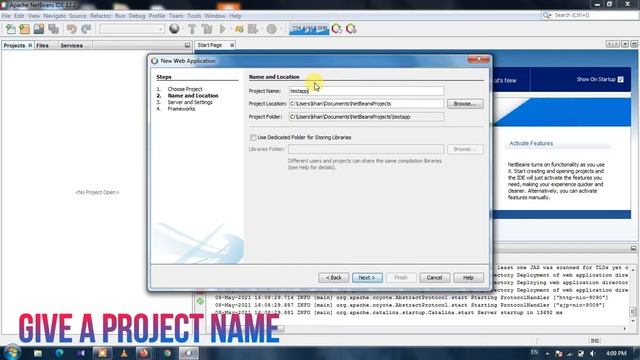
Task: Select the Start Page tab
Action: click(210, 45)
